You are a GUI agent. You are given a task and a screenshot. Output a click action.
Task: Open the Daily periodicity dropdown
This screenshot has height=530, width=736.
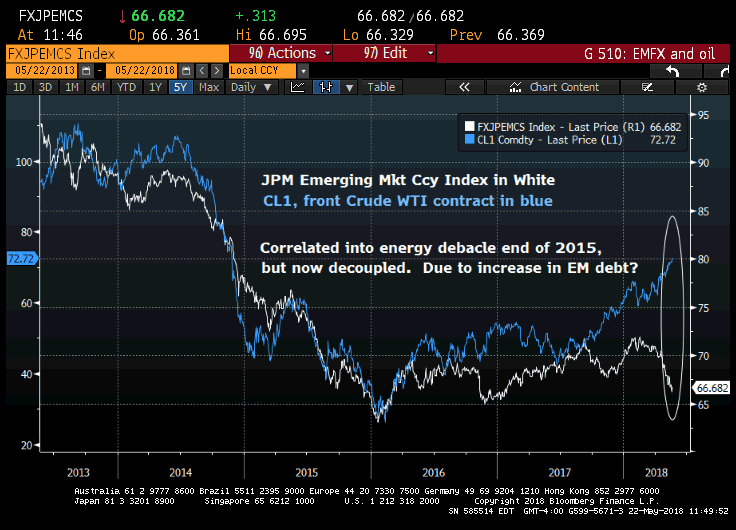click(252, 87)
